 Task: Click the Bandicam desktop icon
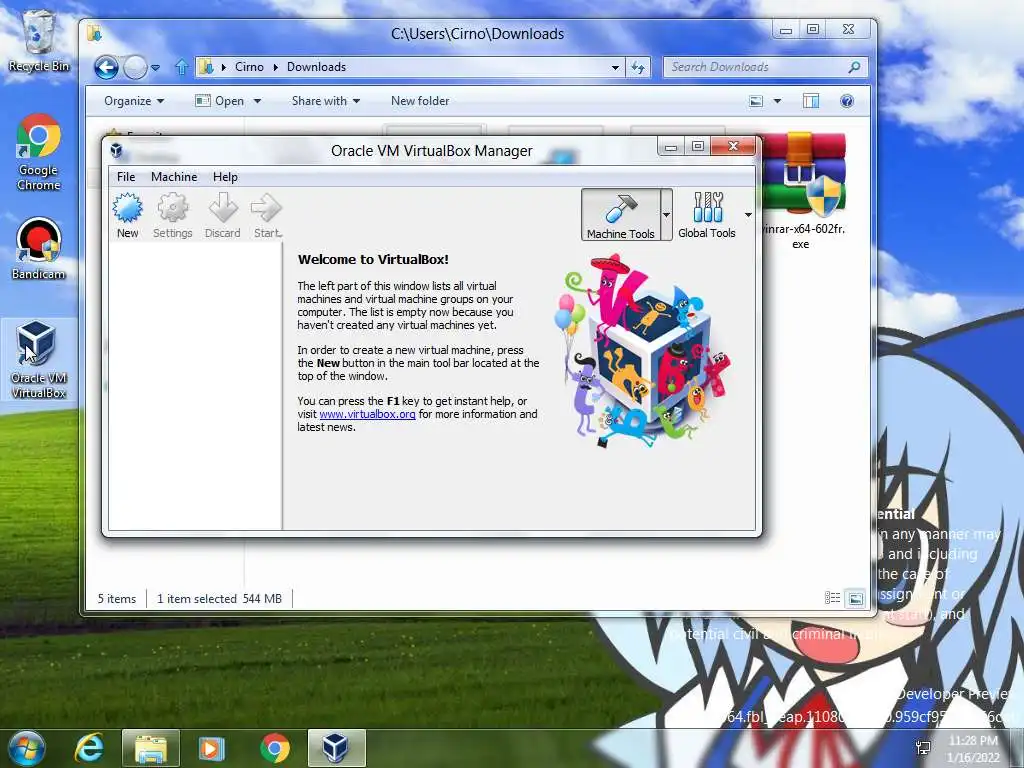[39, 249]
